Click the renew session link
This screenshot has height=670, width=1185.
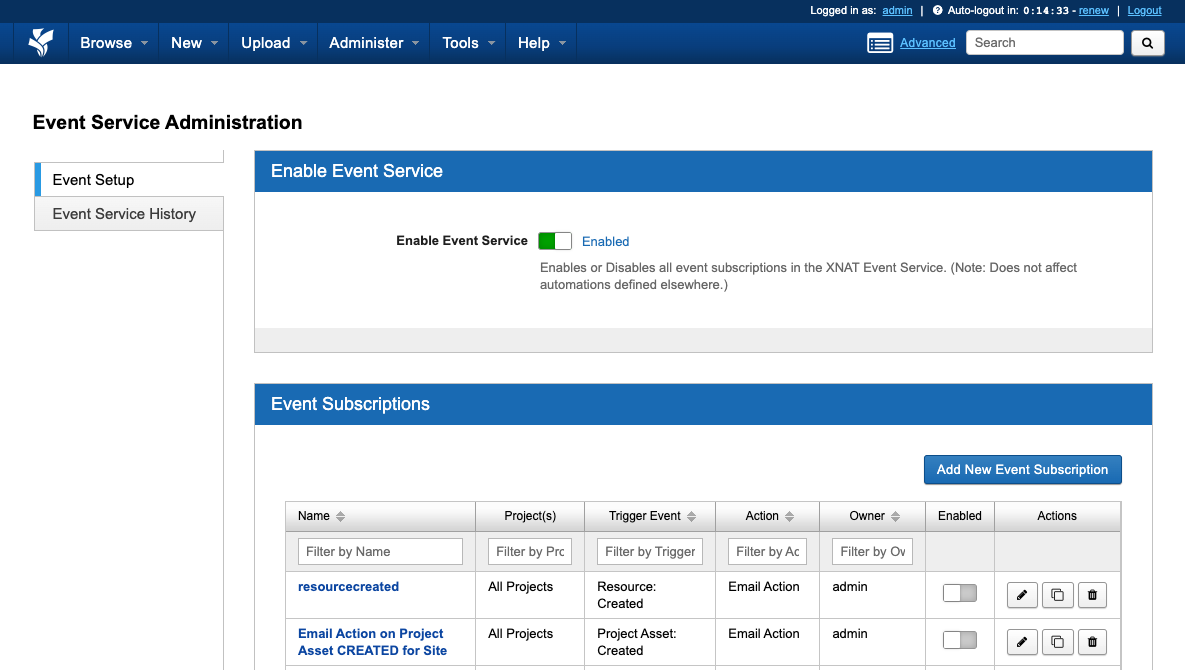click(1093, 11)
